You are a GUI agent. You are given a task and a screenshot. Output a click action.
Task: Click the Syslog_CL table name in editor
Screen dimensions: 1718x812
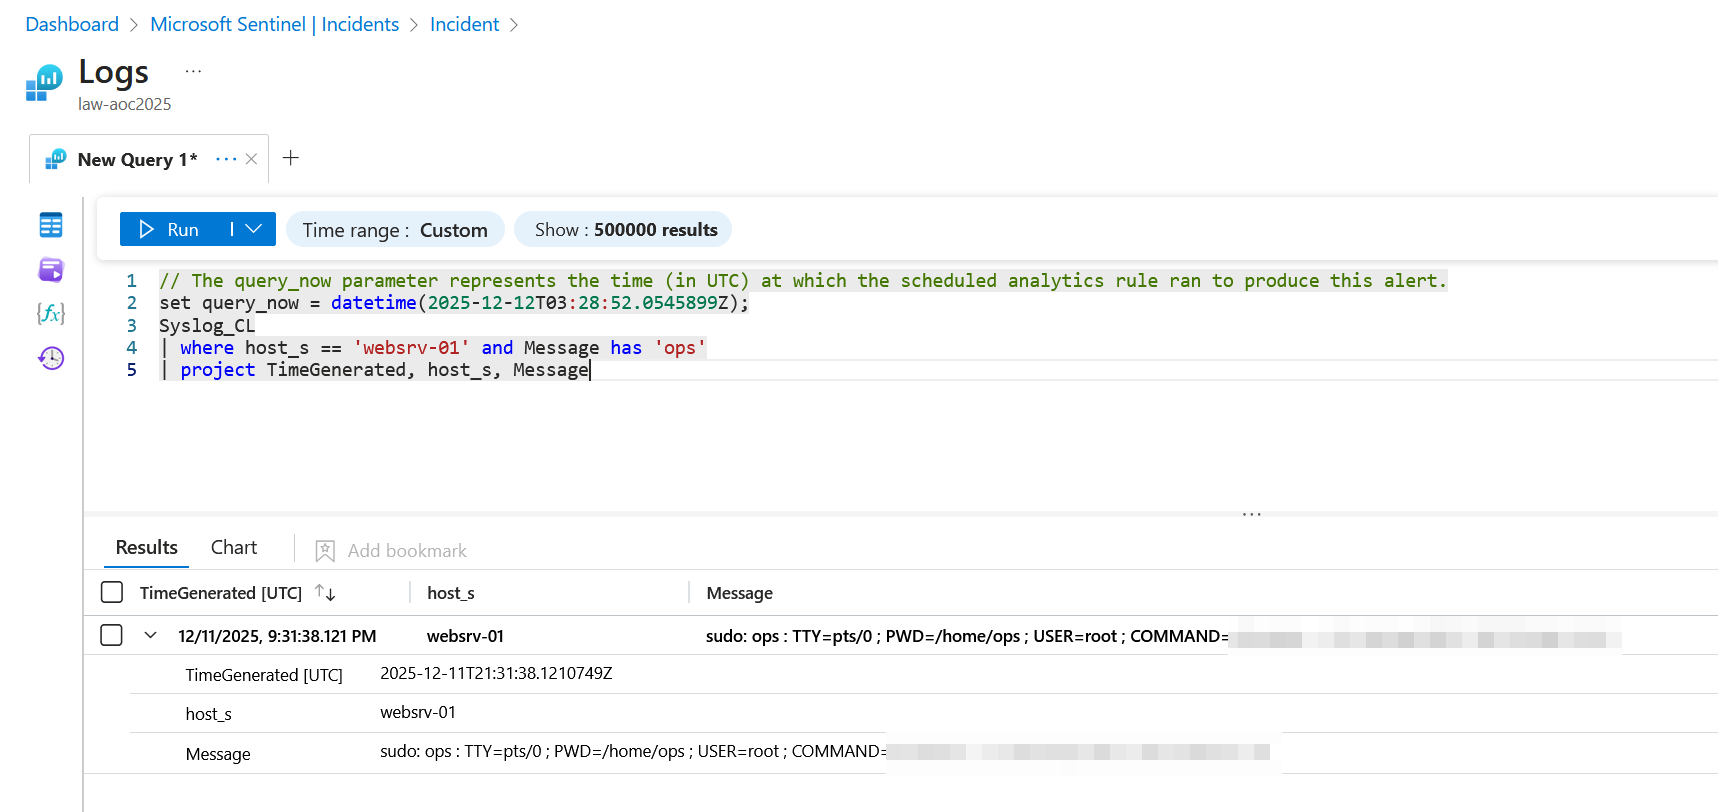click(207, 326)
